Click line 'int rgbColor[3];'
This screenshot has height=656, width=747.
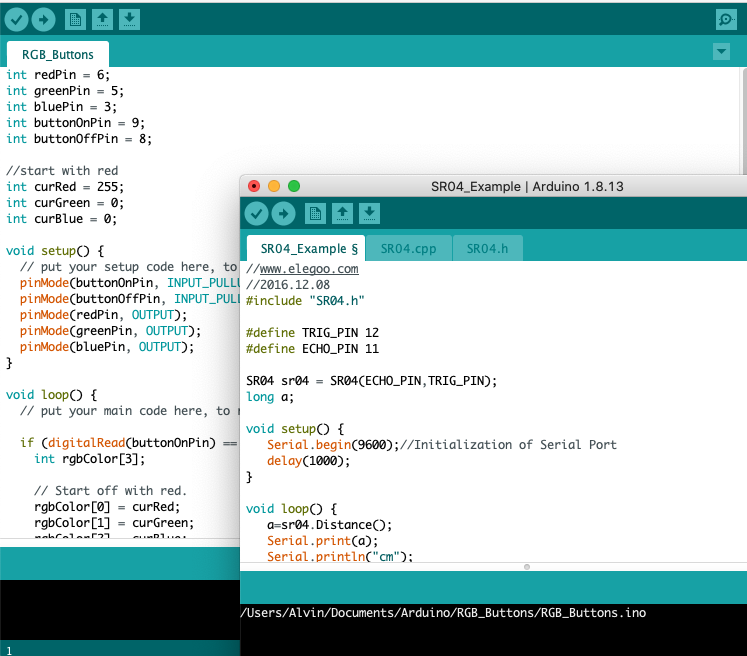90,459
